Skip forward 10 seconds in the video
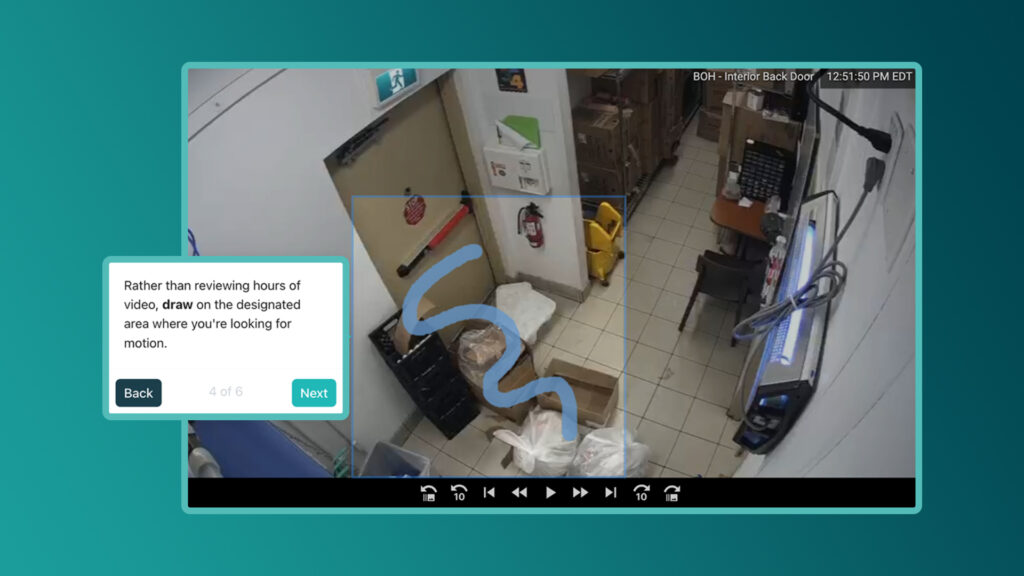1024x576 pixels. click(x=641, y=492)
